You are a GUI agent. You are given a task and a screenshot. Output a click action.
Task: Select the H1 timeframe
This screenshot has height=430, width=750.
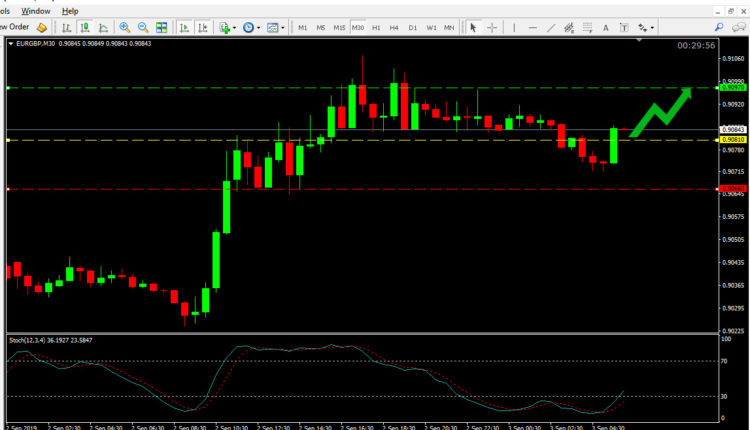click(376, 28)
